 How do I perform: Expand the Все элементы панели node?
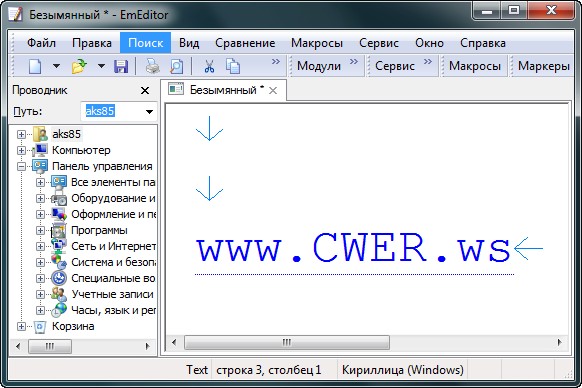40,182
